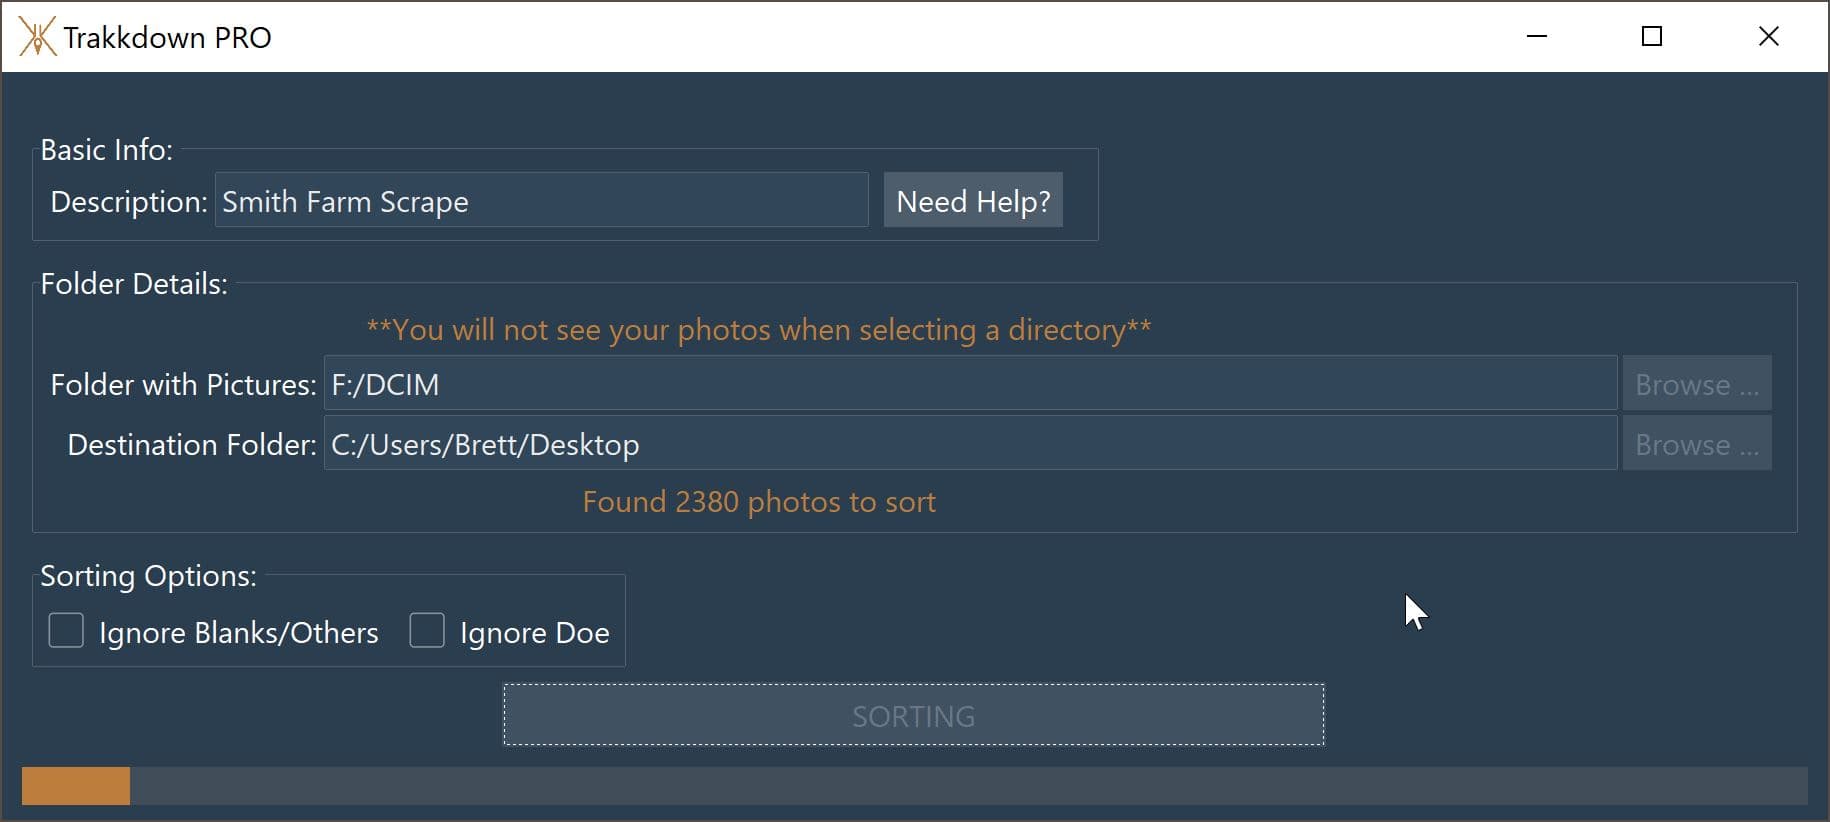Click the 'Folder with Pictures:' label
1830x822 pixels.
point(183,385)
